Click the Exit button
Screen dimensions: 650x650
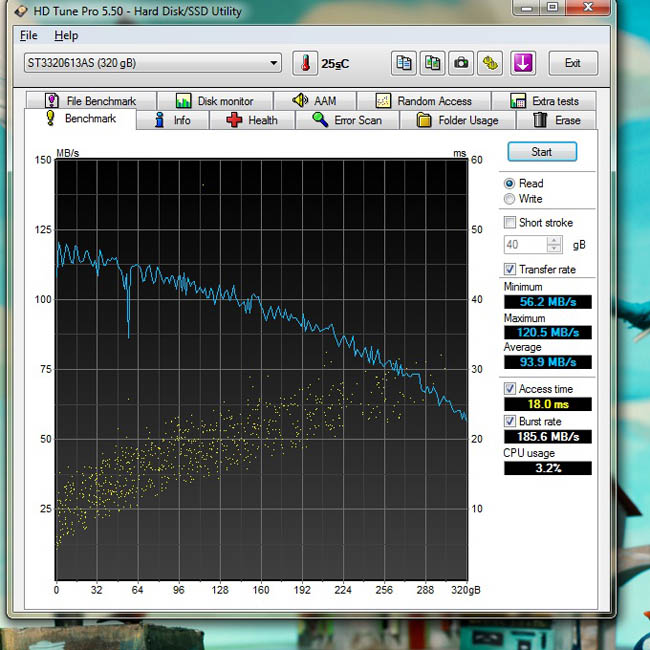point(573,63)
